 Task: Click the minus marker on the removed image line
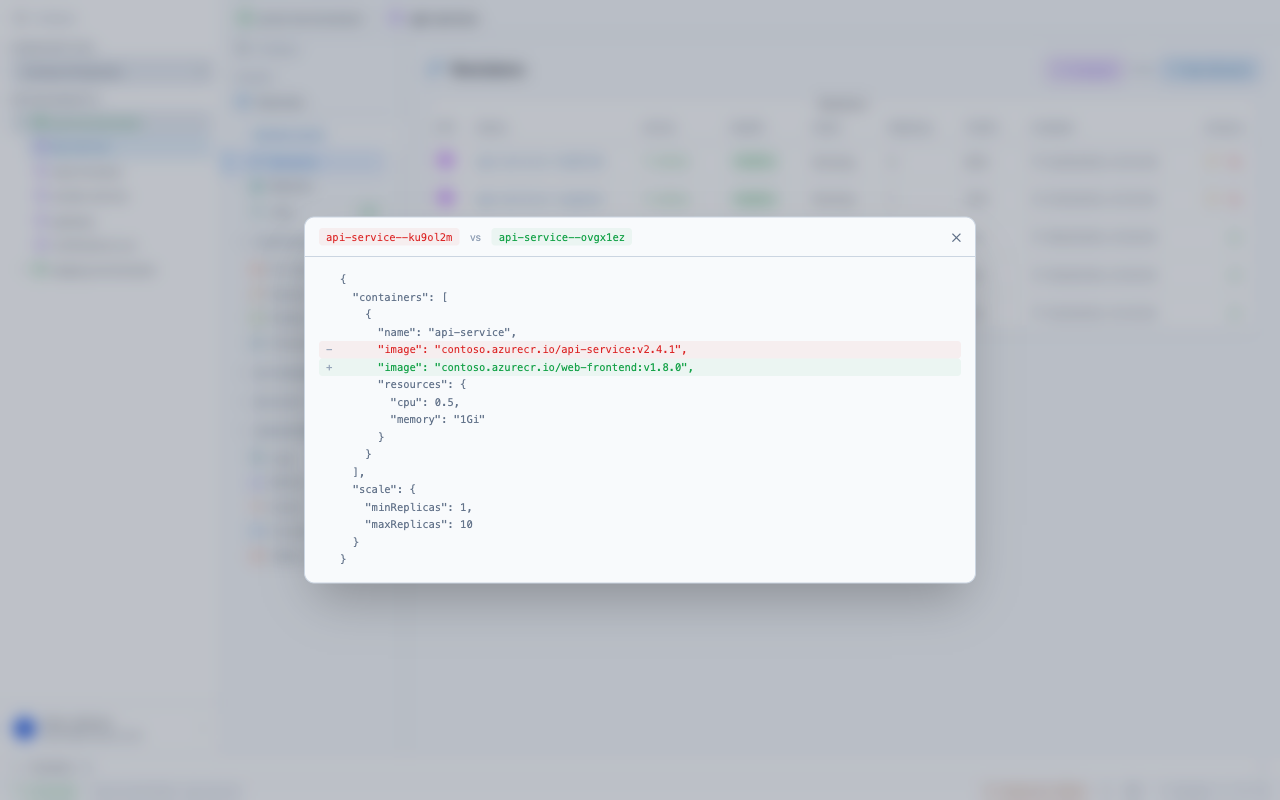(x=328, y=349)
